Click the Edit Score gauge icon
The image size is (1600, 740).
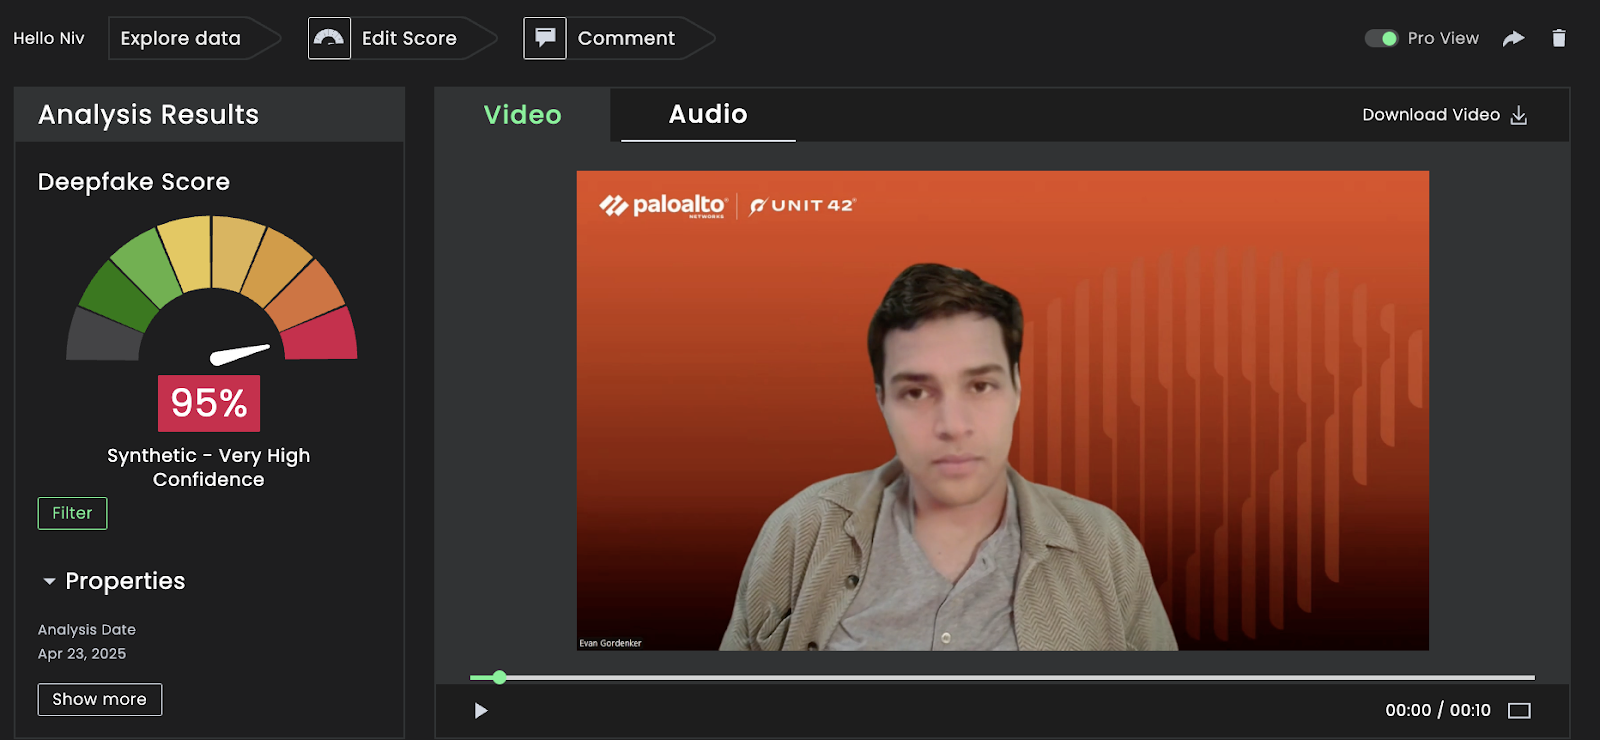click(x=329, y=38)
